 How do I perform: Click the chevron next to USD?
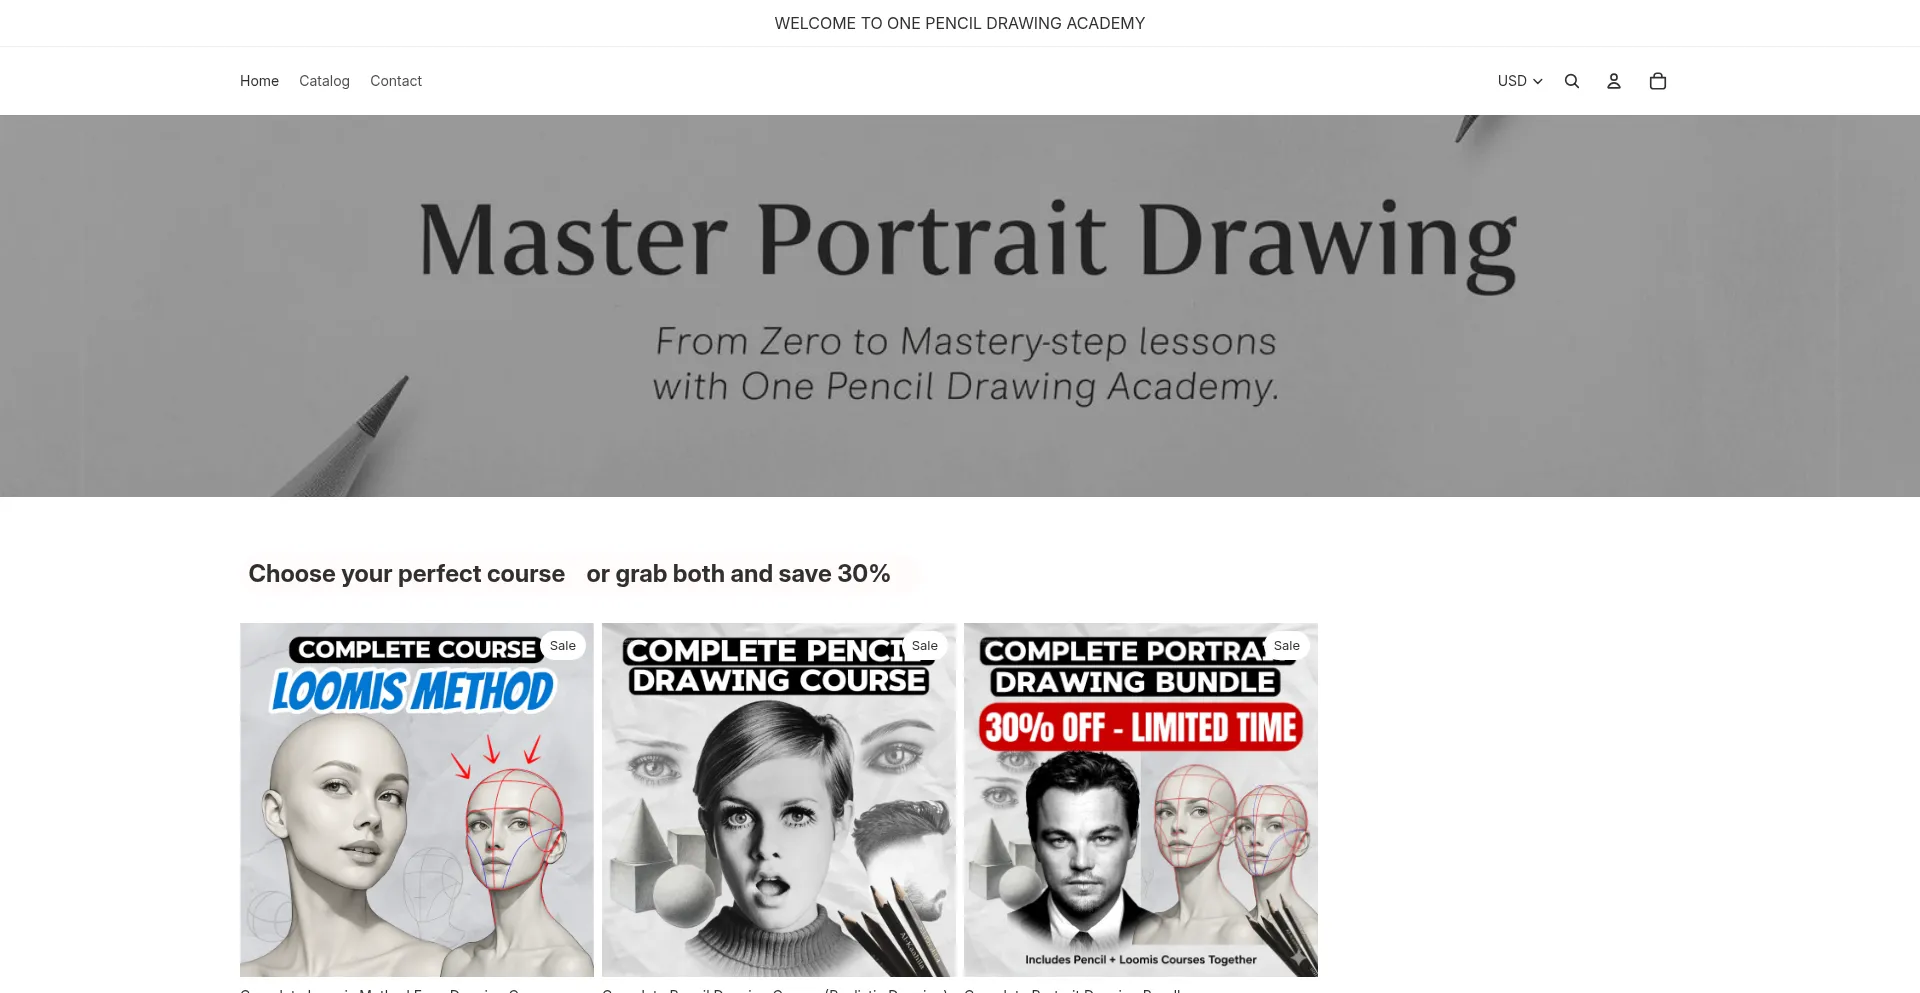(x=1537, y=81)
